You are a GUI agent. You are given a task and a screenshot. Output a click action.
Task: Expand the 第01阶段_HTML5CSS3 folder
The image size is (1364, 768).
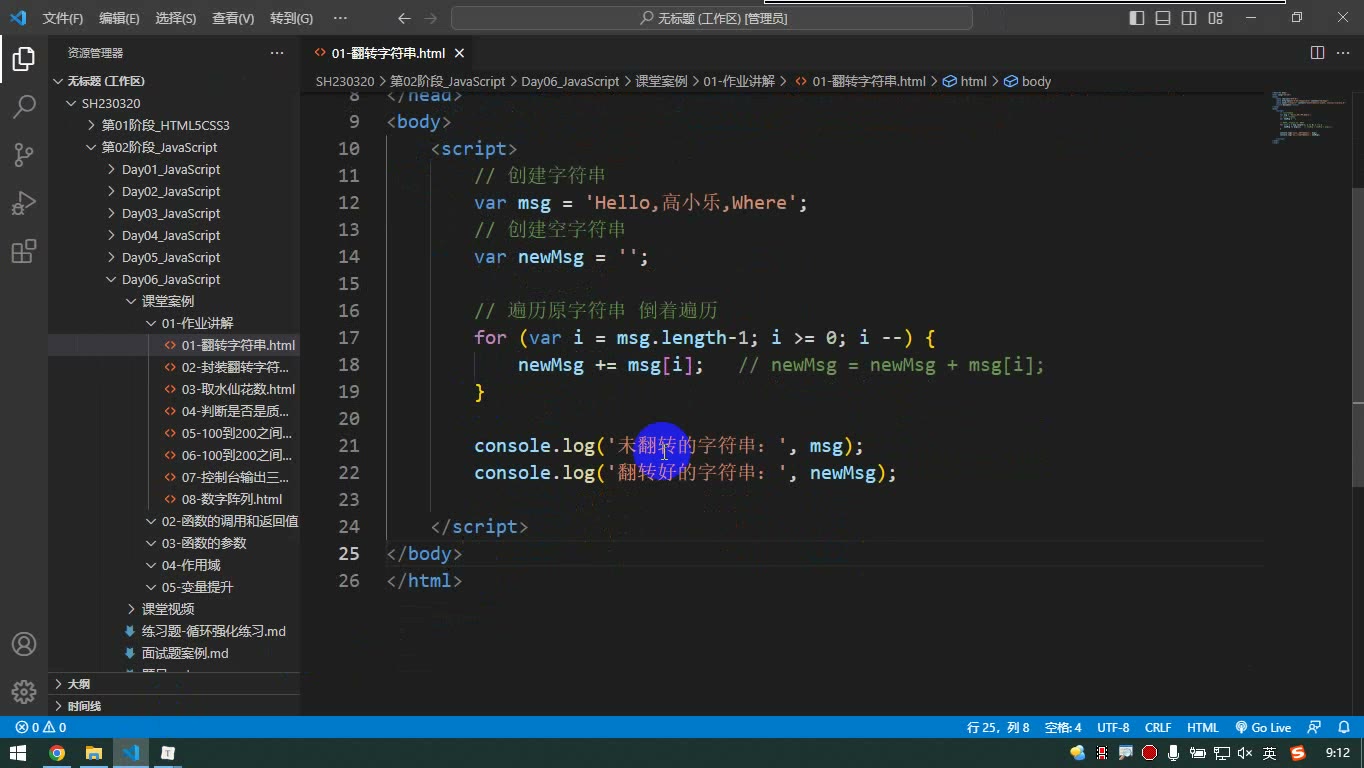click(166, 125)
